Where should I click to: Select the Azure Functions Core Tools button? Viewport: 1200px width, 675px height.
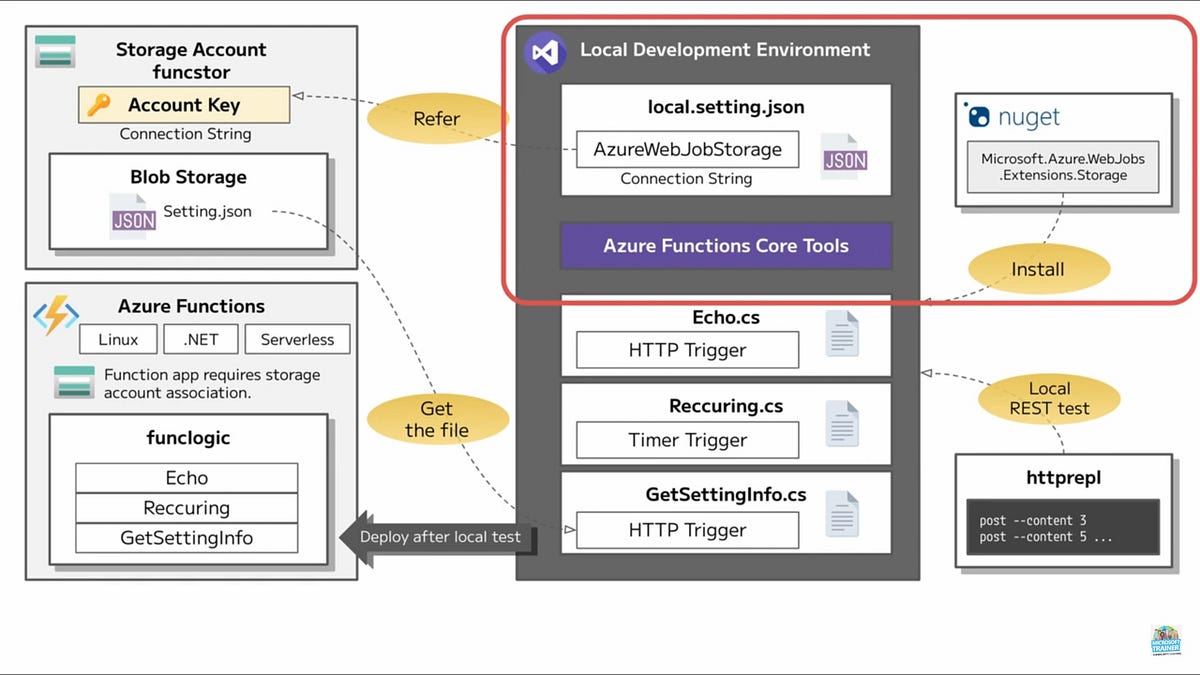tap(726, 246)
